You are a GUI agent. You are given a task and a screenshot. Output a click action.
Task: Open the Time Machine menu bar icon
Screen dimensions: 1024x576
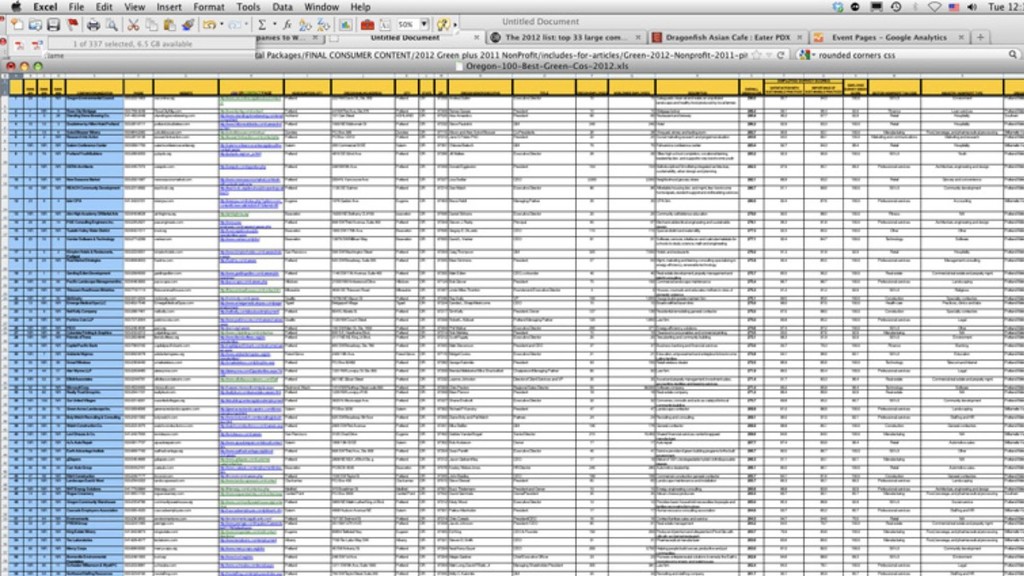[x=896, y=7]
